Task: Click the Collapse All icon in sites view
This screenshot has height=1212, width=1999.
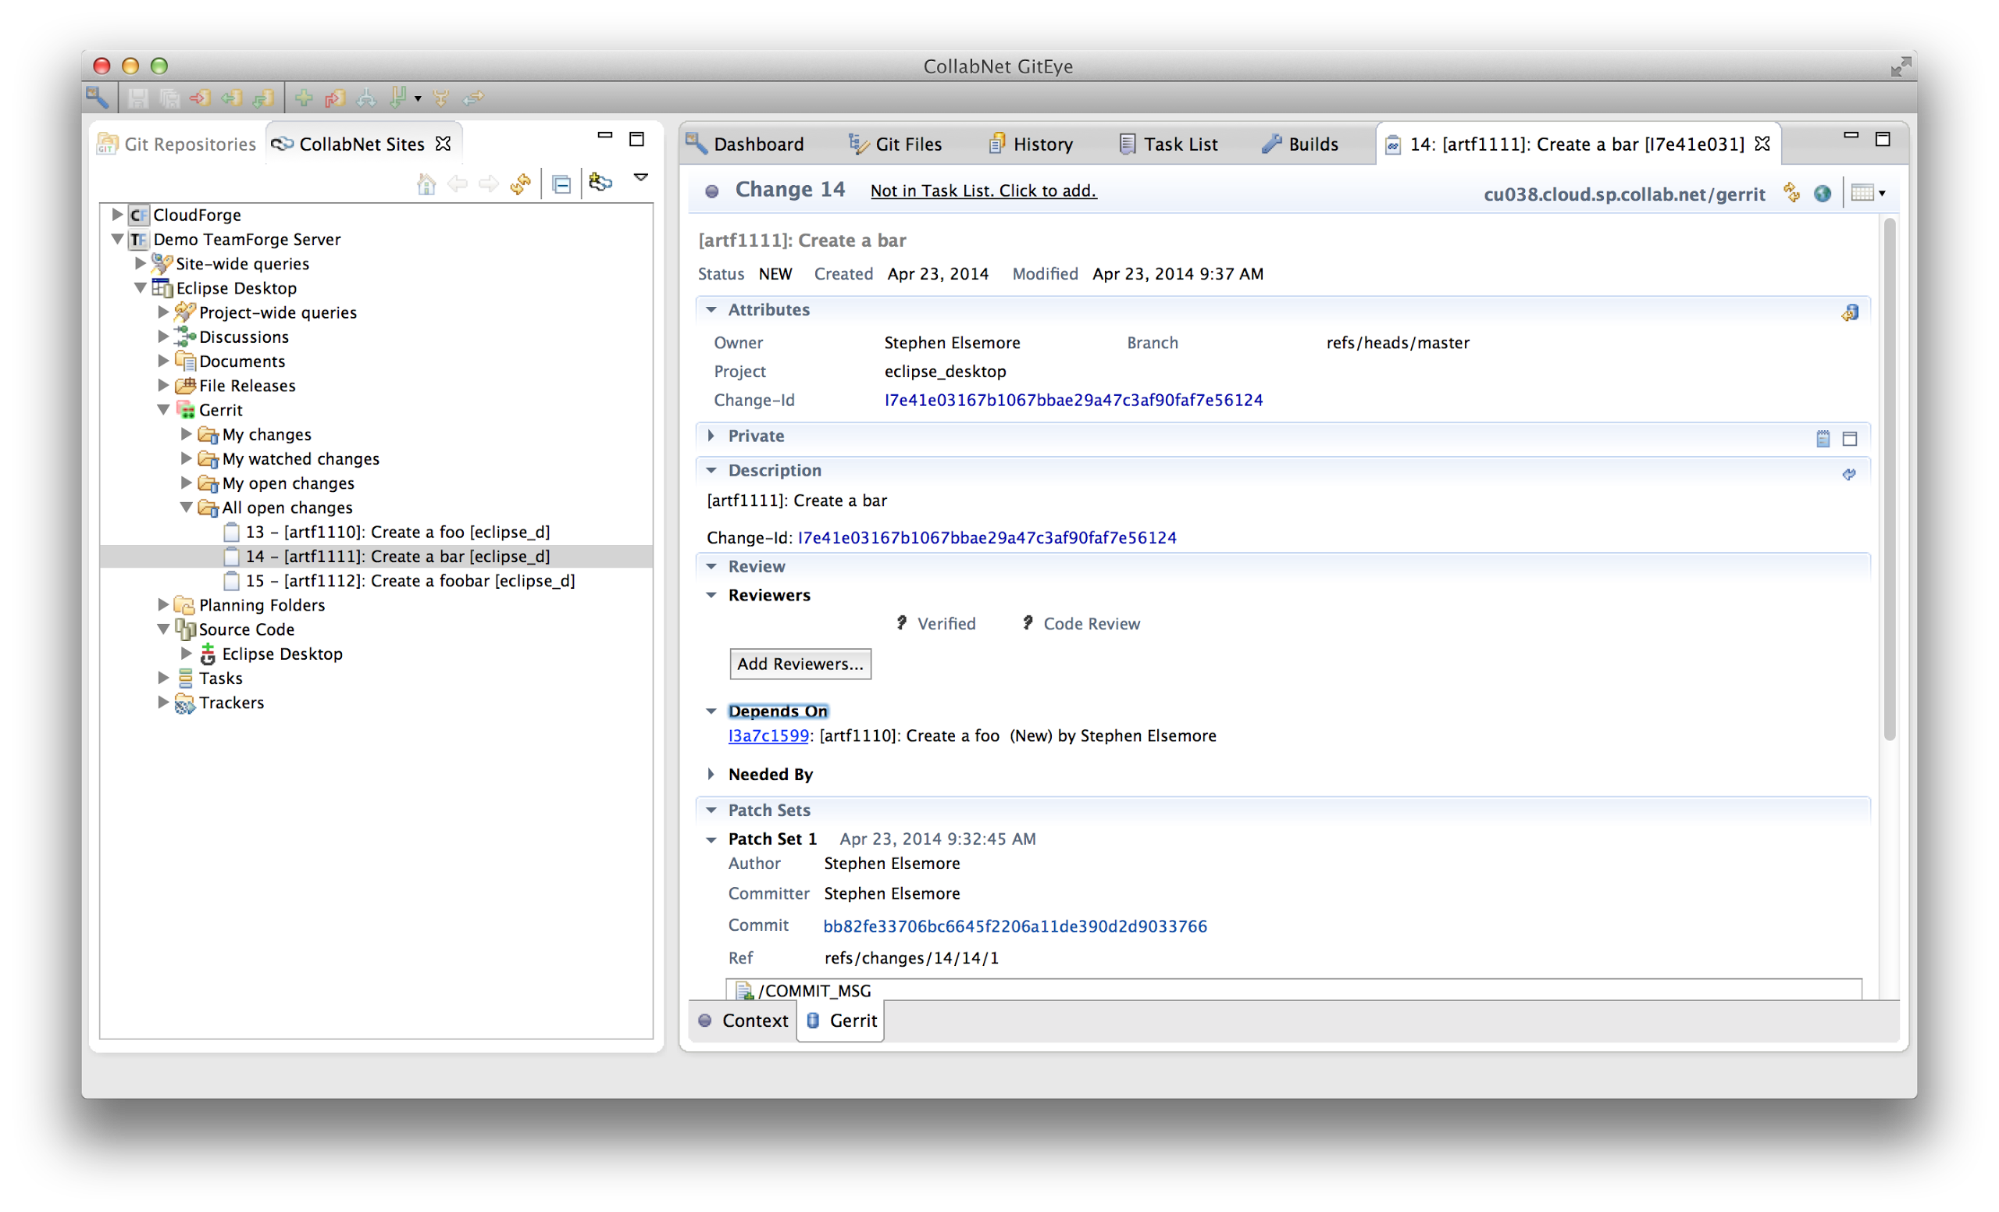Action: pyautogui.click(x=562, y=183)
